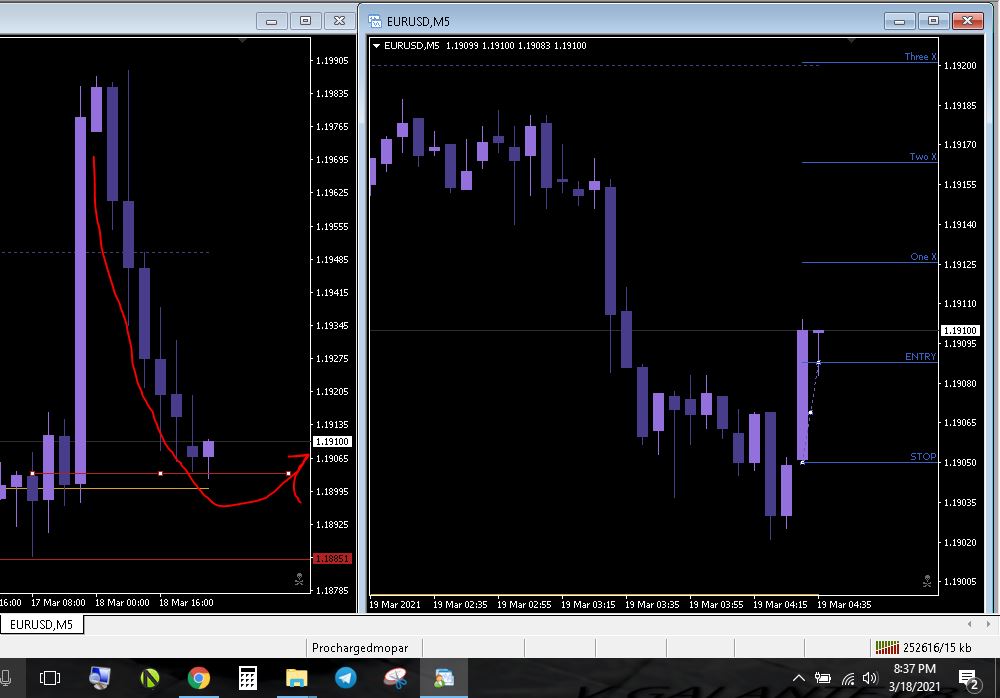This screenshot has width=1000, height=698.
Task: Click the Two X target line label
Action: 922,156
